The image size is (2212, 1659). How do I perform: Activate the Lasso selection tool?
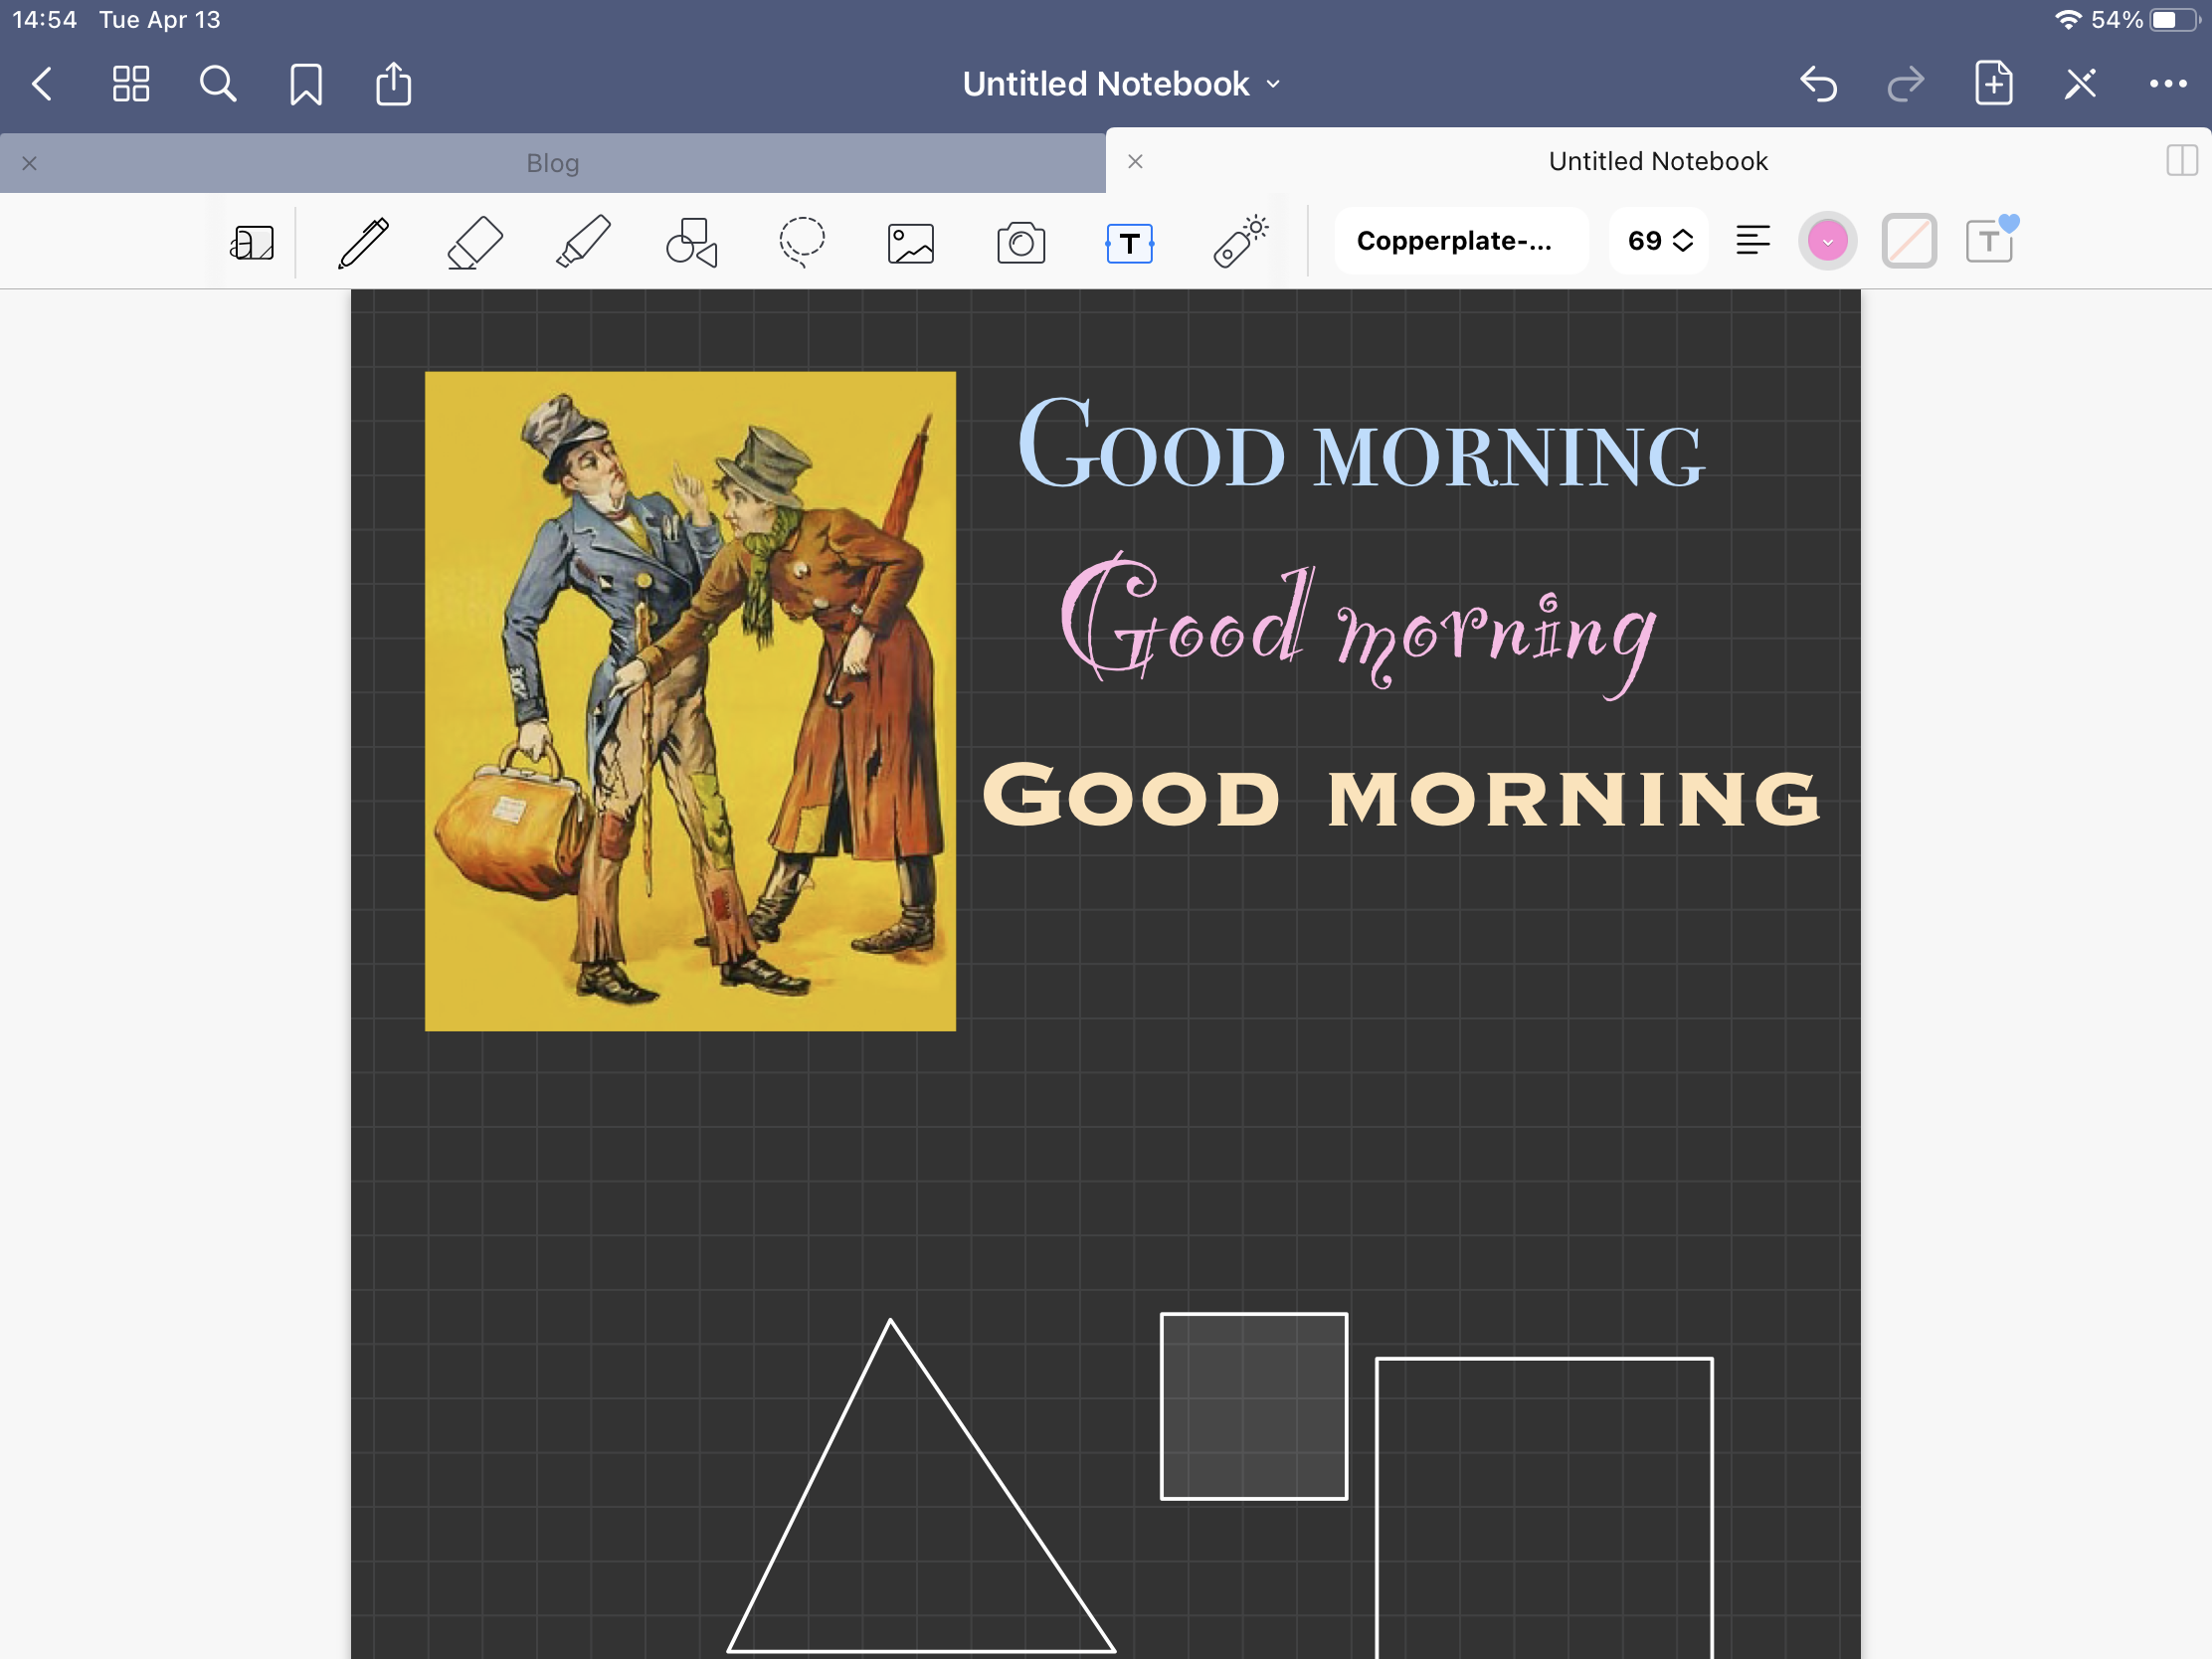(802, 242)
